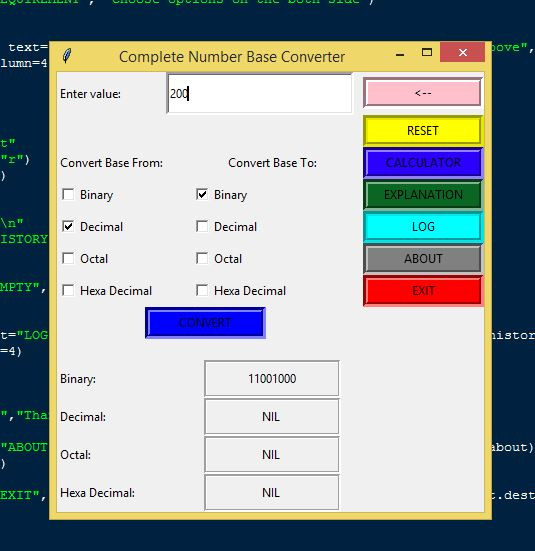This screenshot has height=551, width=535.
Task: Open the cyan LOG button
Action: [423, 227]
